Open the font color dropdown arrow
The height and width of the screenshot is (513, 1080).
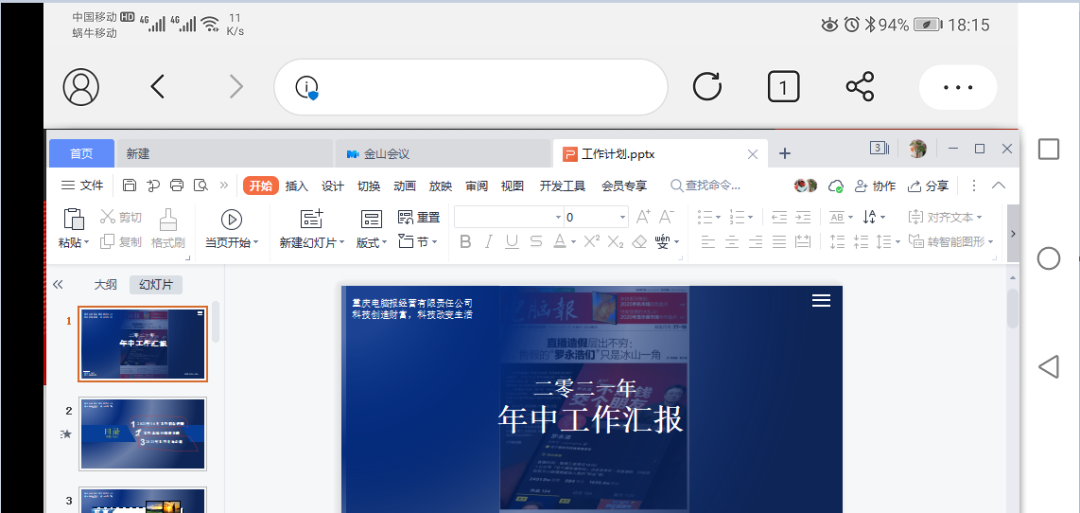[x=573, y=242]
